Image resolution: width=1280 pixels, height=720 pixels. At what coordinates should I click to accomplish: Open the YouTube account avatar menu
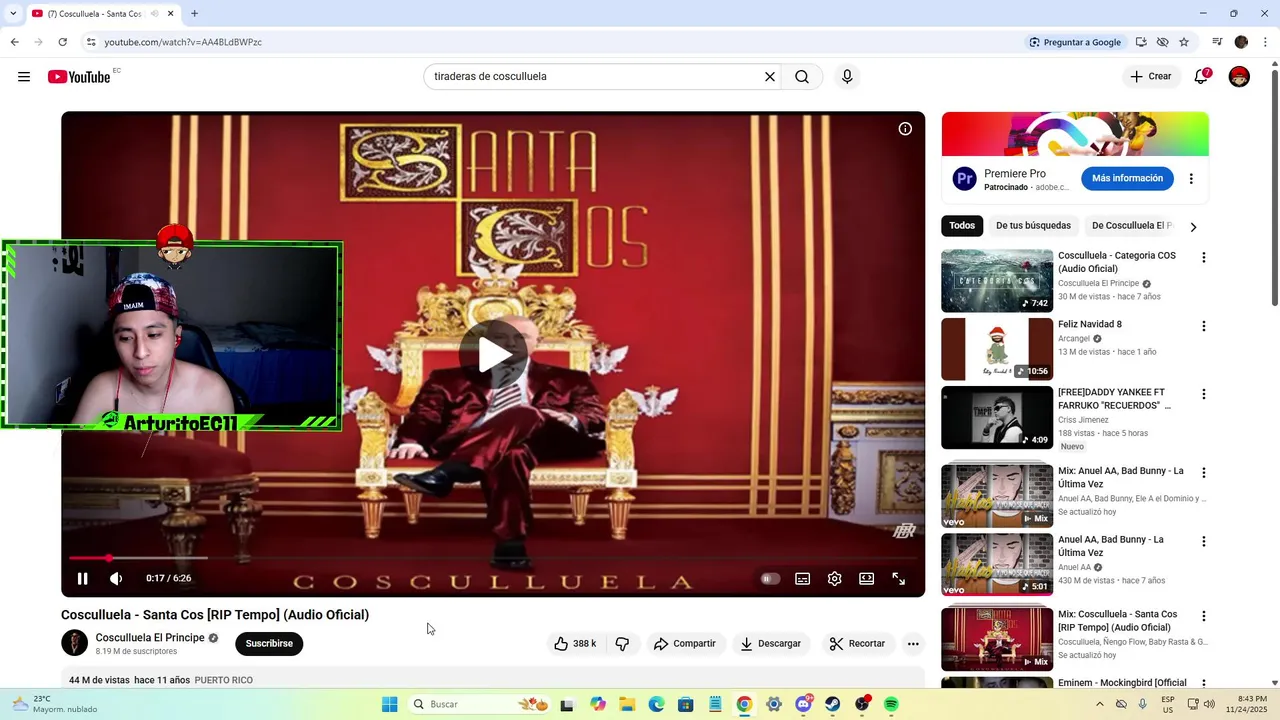(1239, 77)
